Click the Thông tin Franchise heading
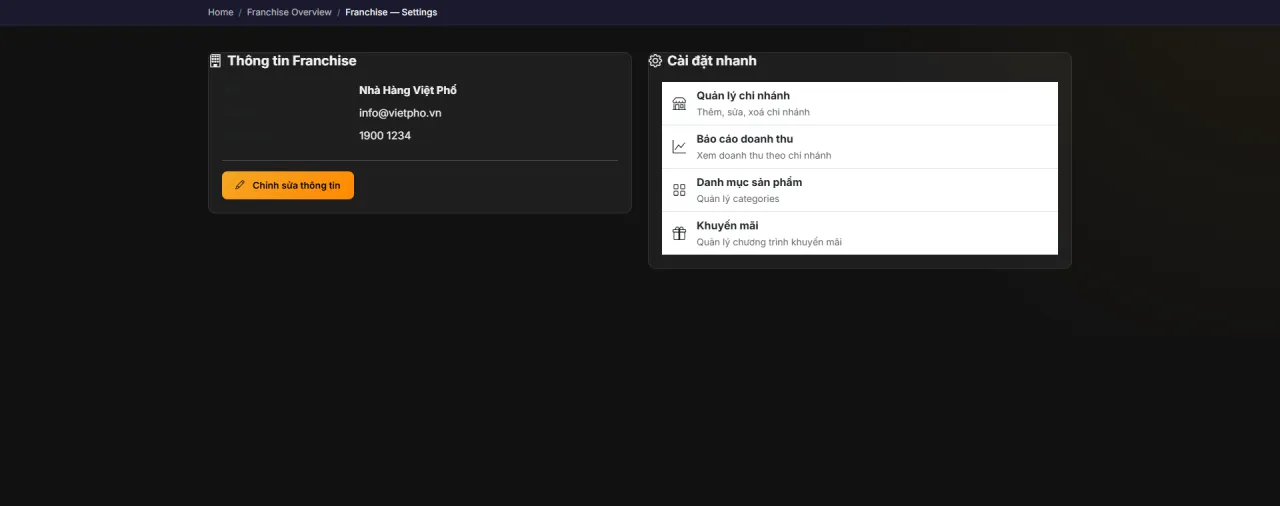Image resolution: width=1280 pixels, height=506 pixels. pos(292,61)
